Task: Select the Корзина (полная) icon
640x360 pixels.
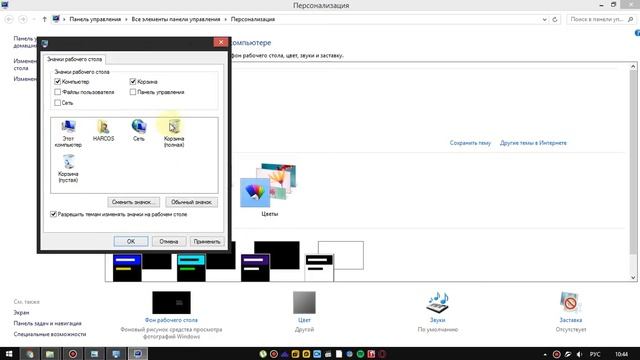Action: (174, 133)
